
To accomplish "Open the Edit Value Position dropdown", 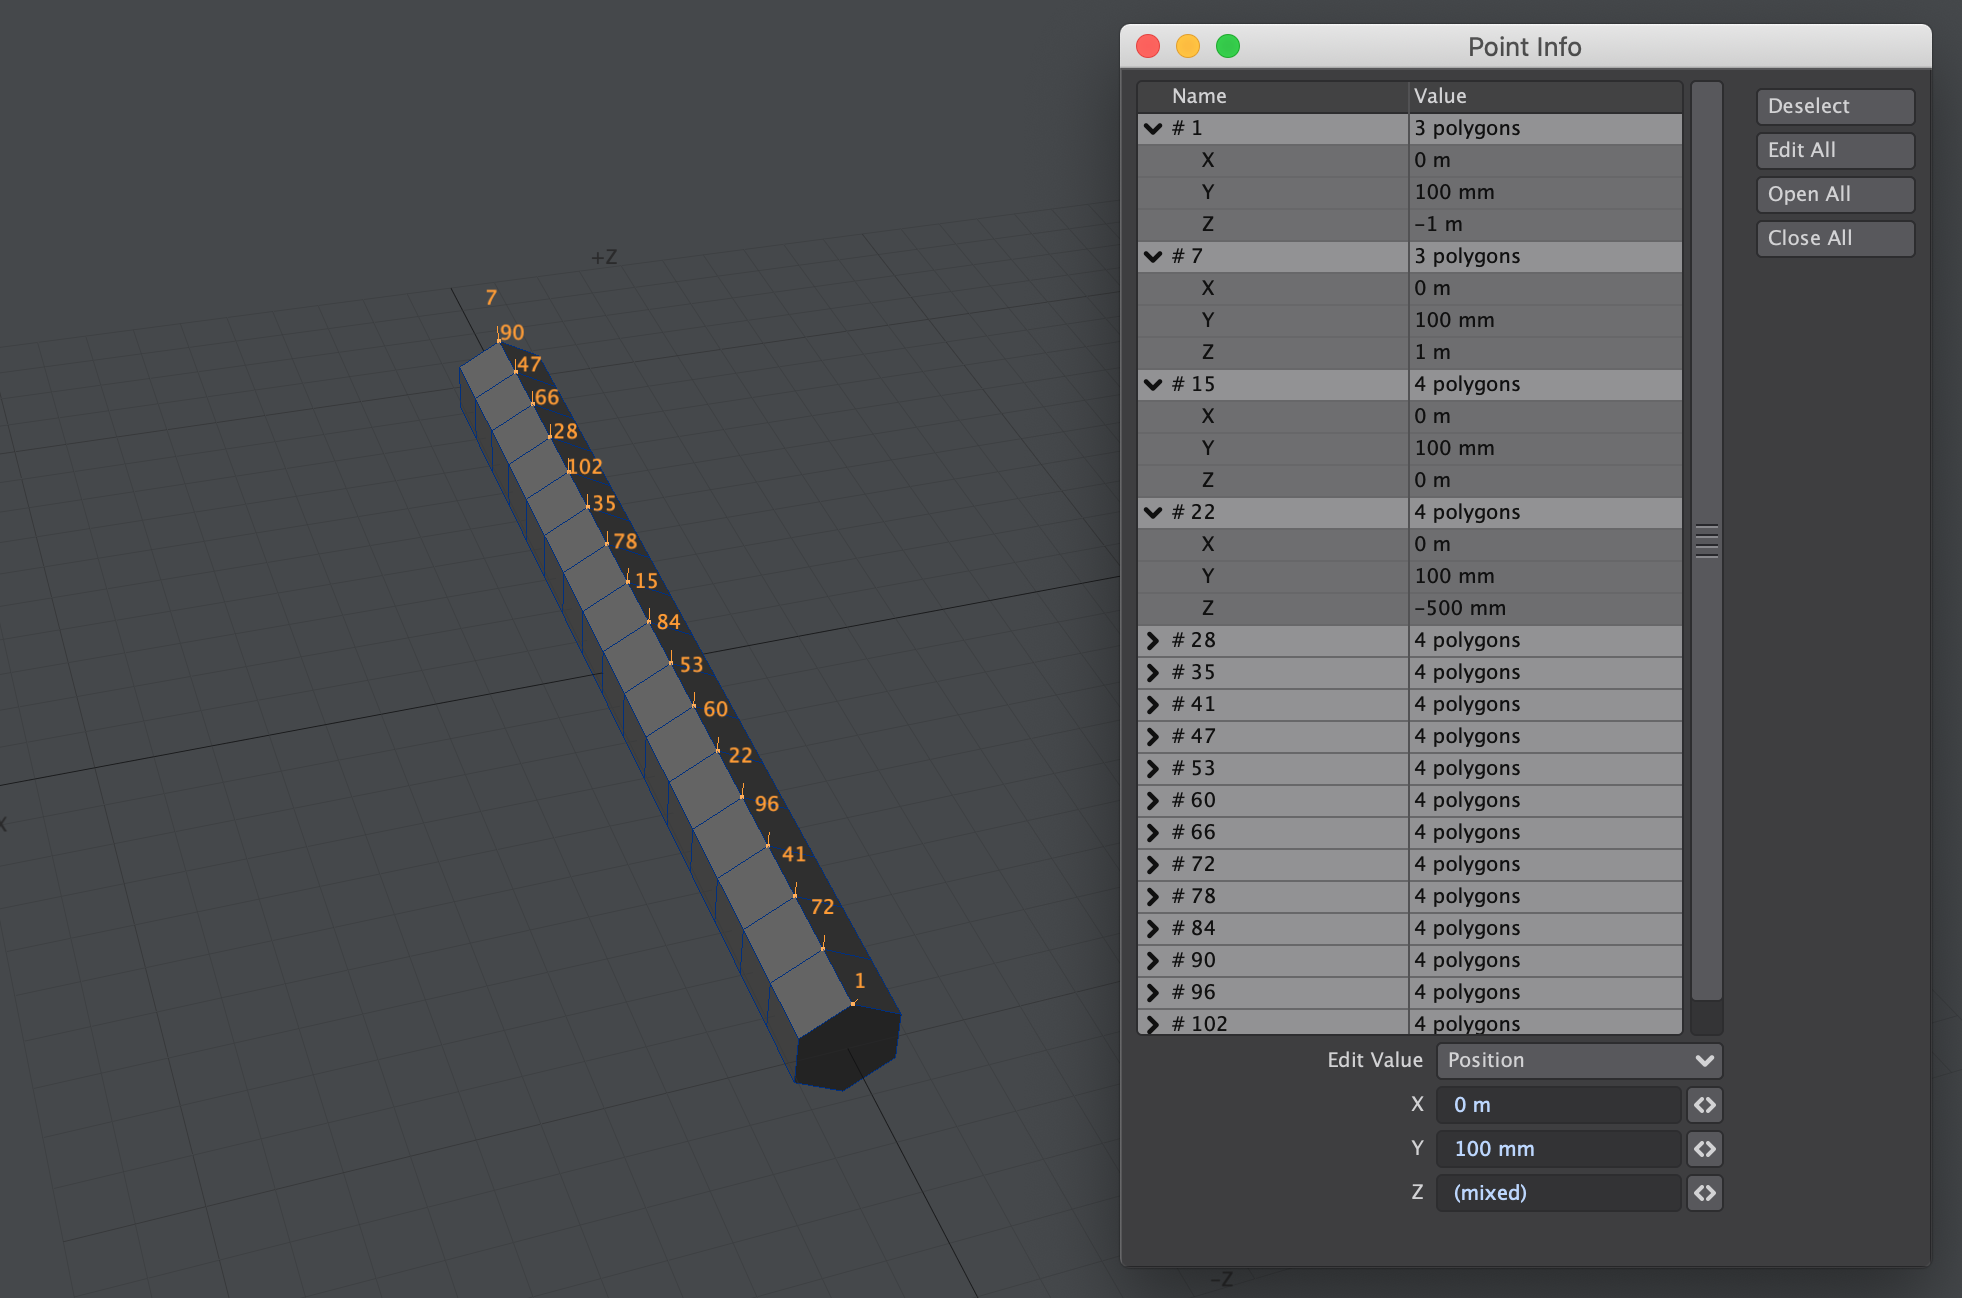I will pyautogui.click(x=1579, y=1060).
